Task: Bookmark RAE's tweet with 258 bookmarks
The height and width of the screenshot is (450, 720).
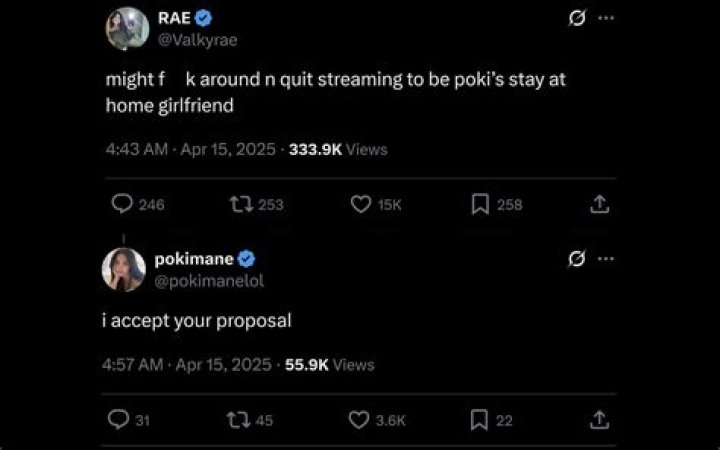Action: 480,204
